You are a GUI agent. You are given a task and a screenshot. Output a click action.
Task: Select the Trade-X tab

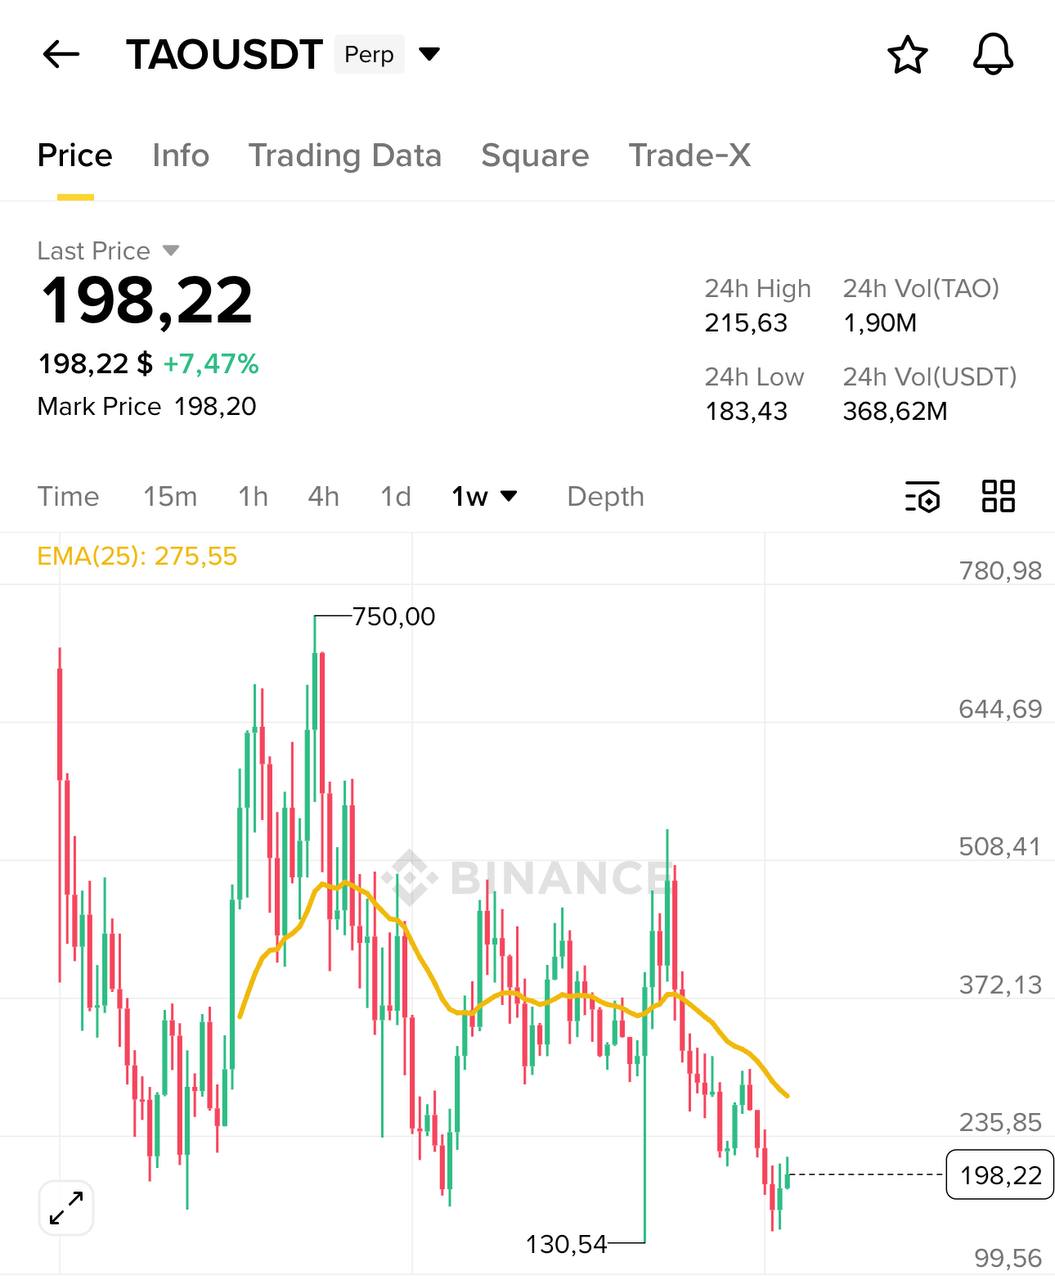pyautogui.click(x=689, y=156)
